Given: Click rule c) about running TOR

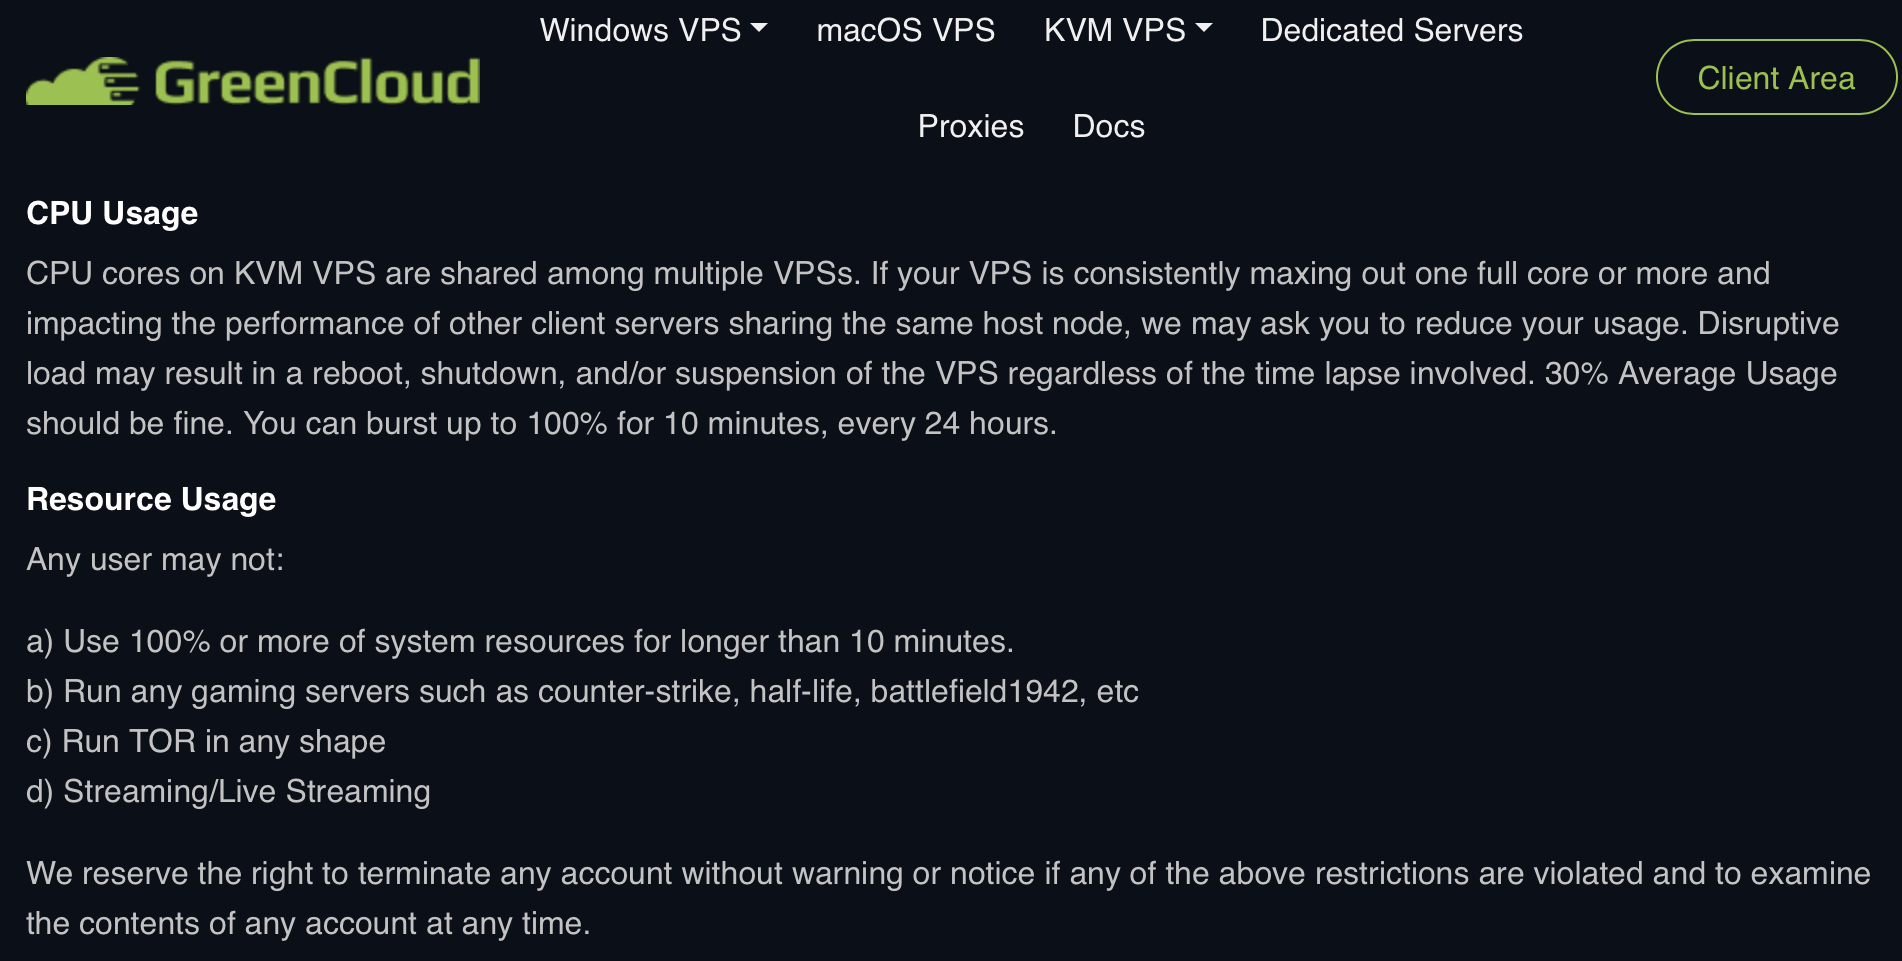Looking at the screenshot, I should coord(206,741).
